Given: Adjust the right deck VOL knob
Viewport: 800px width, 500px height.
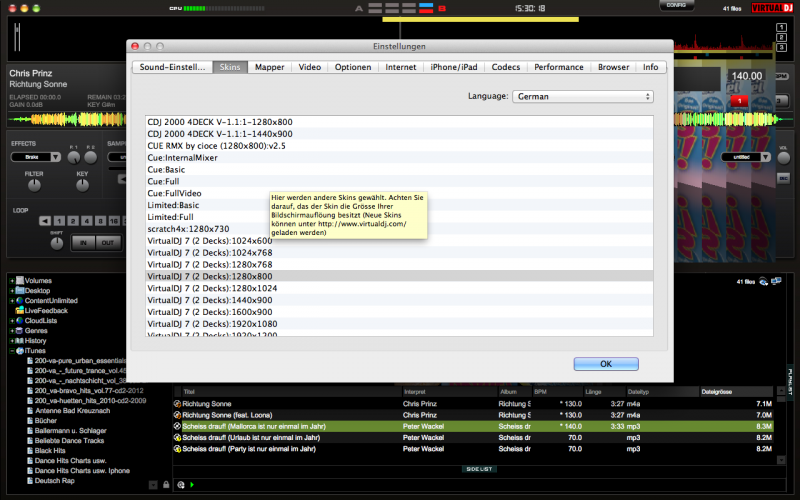Looking at the screenshot, I should pos(783,157).
